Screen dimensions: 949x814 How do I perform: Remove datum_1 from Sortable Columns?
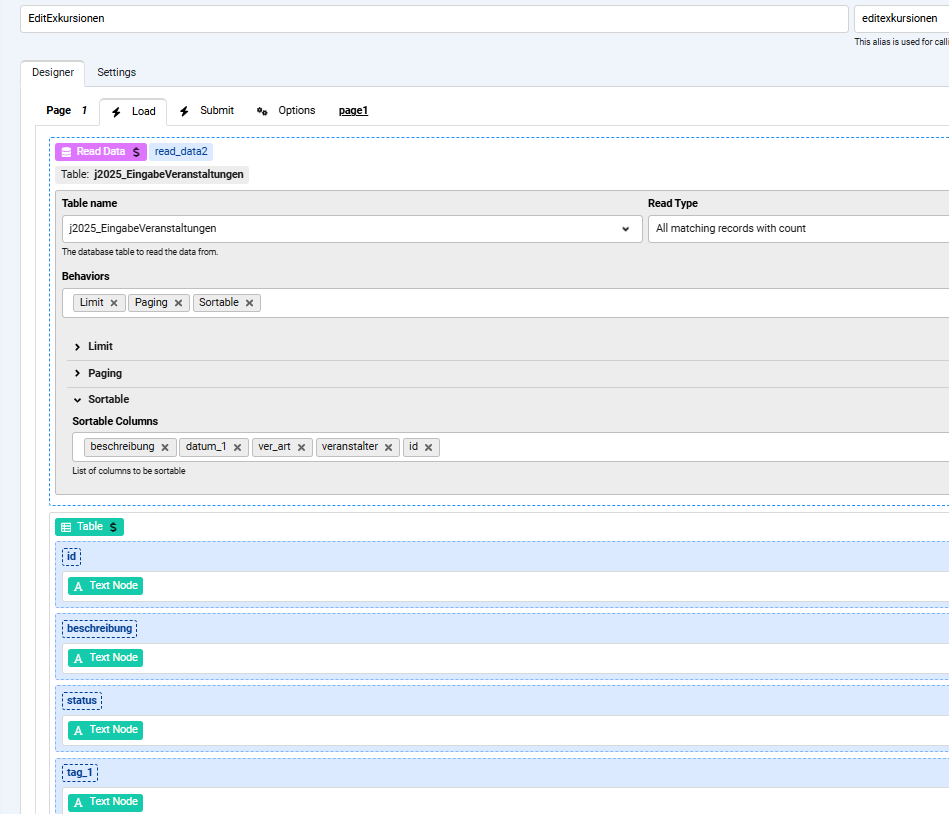237,447
